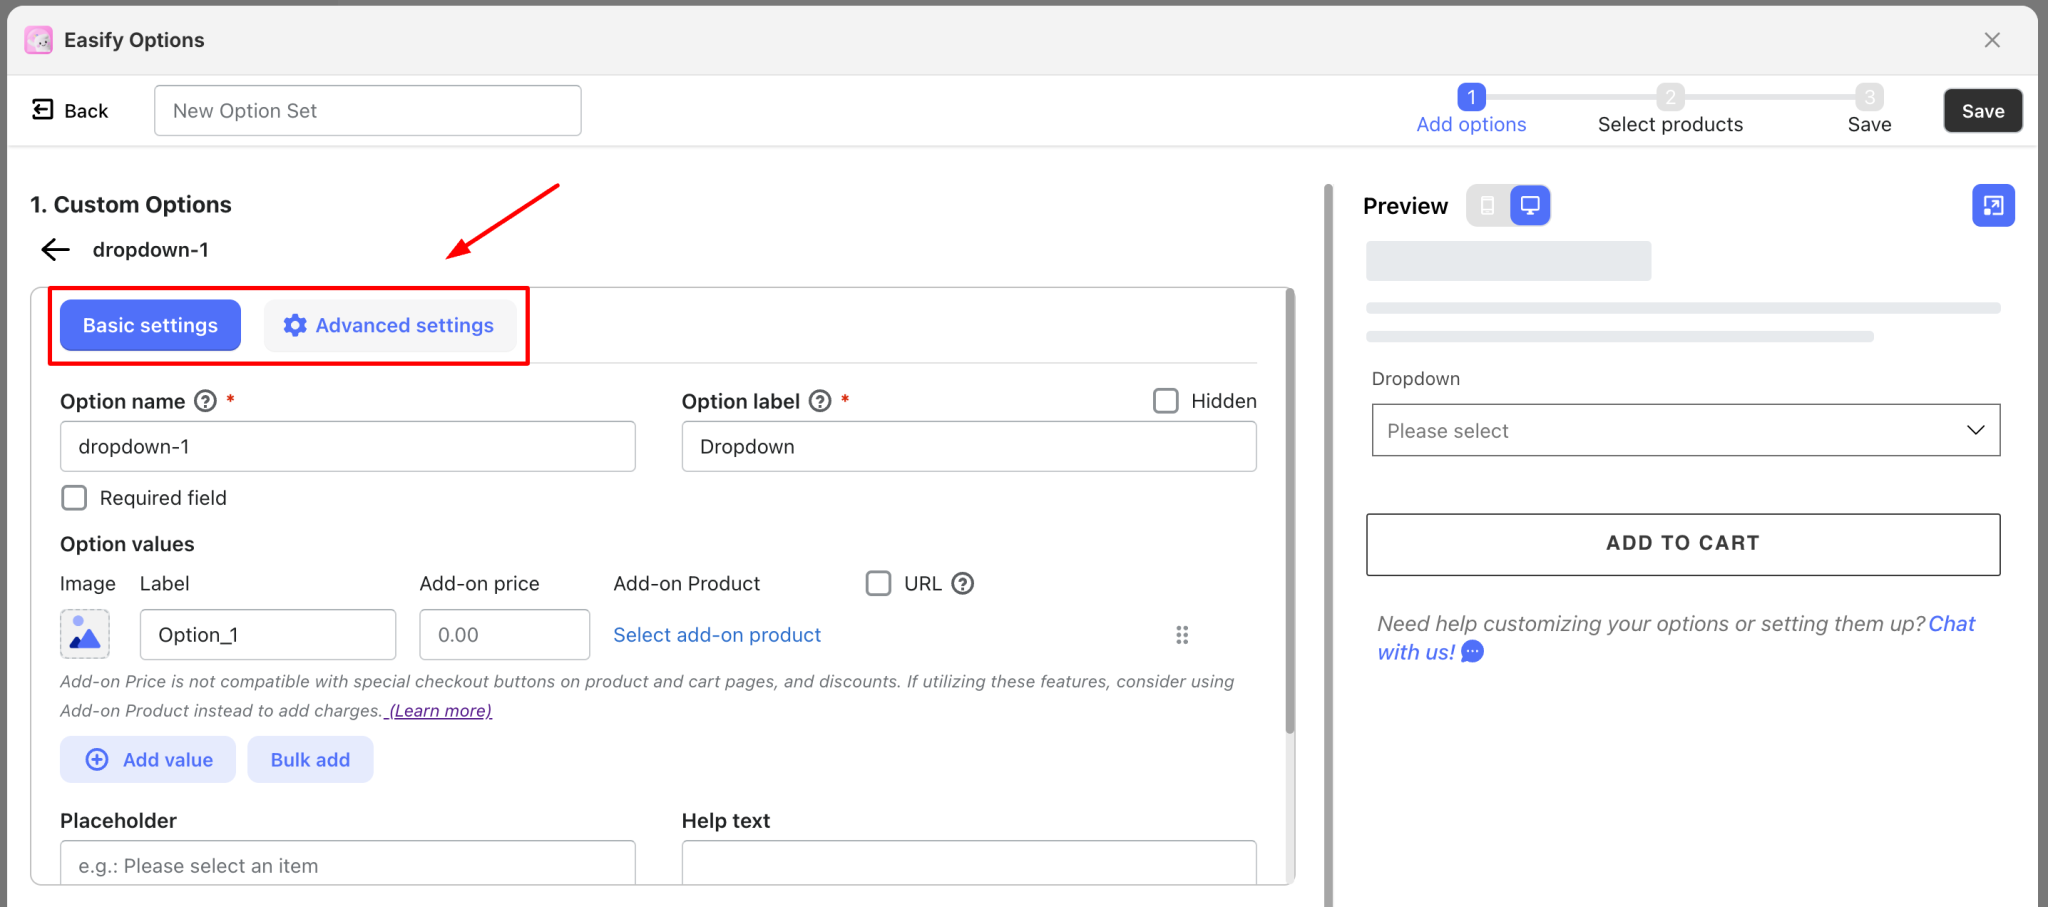Check the Required field checkbox

(74, 497)
